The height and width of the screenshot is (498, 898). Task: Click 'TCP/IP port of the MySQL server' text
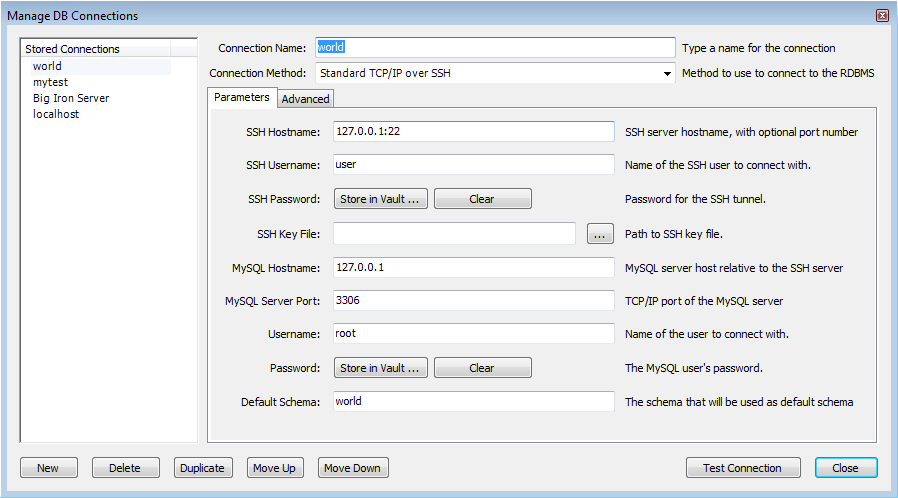pos(704,301)
